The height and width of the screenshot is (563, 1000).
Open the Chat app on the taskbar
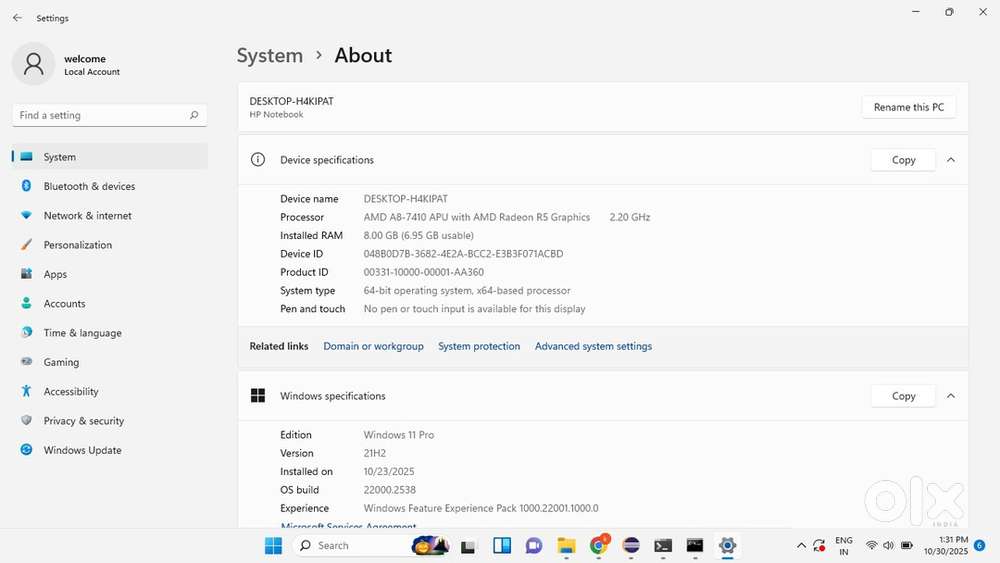point(534,546)
